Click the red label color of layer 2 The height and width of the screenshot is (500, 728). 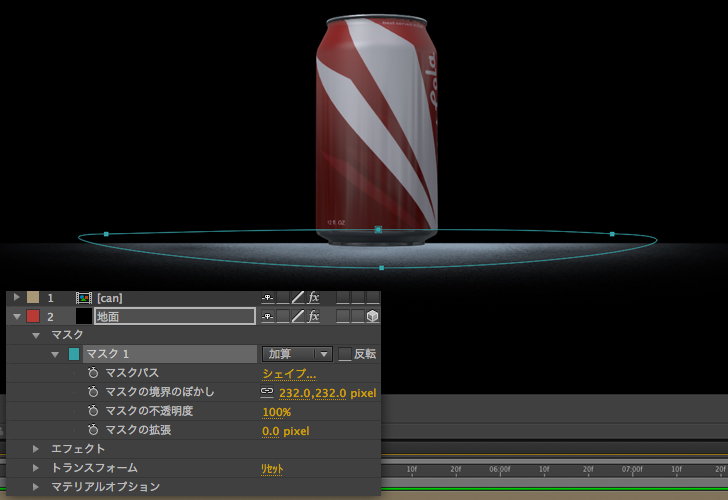point(33,316)
